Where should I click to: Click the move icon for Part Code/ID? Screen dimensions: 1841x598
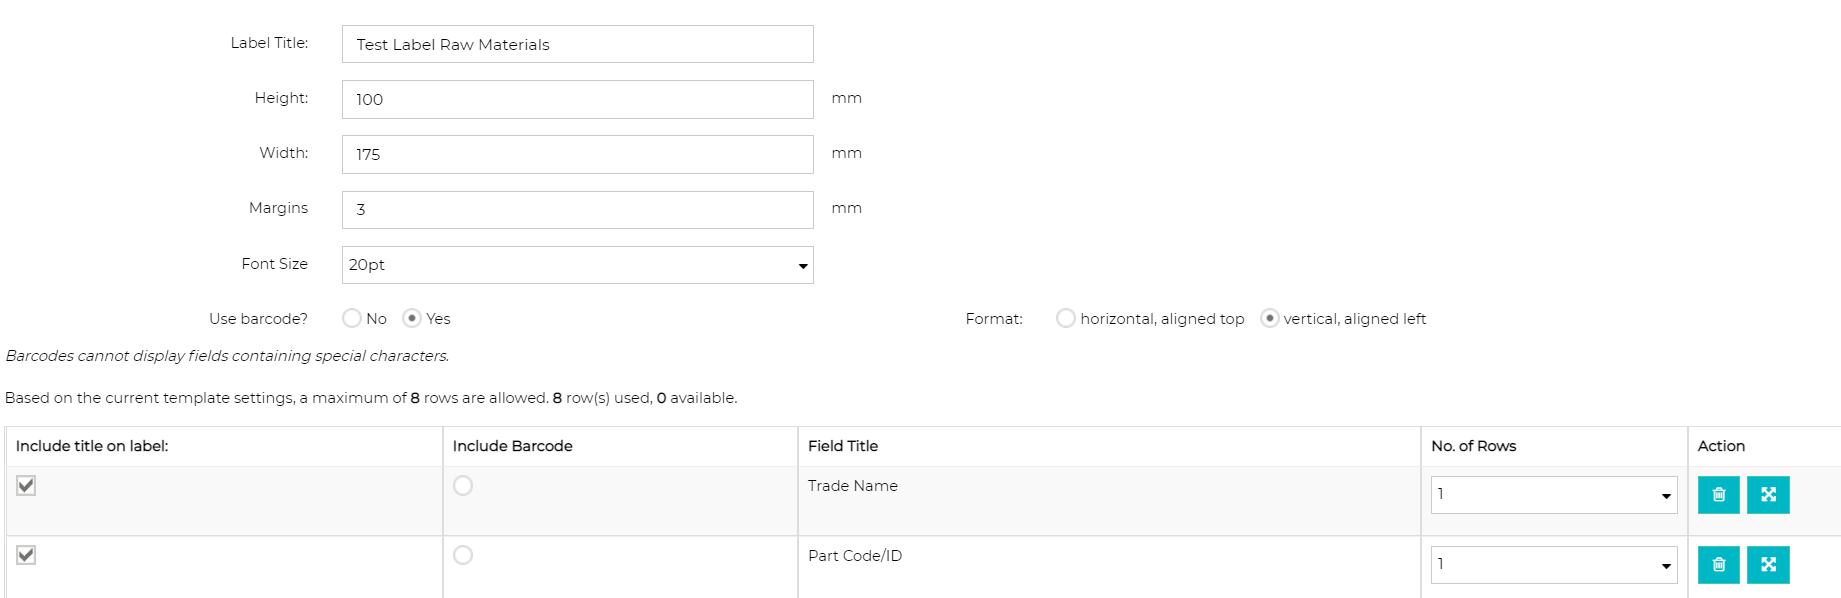1768,564
